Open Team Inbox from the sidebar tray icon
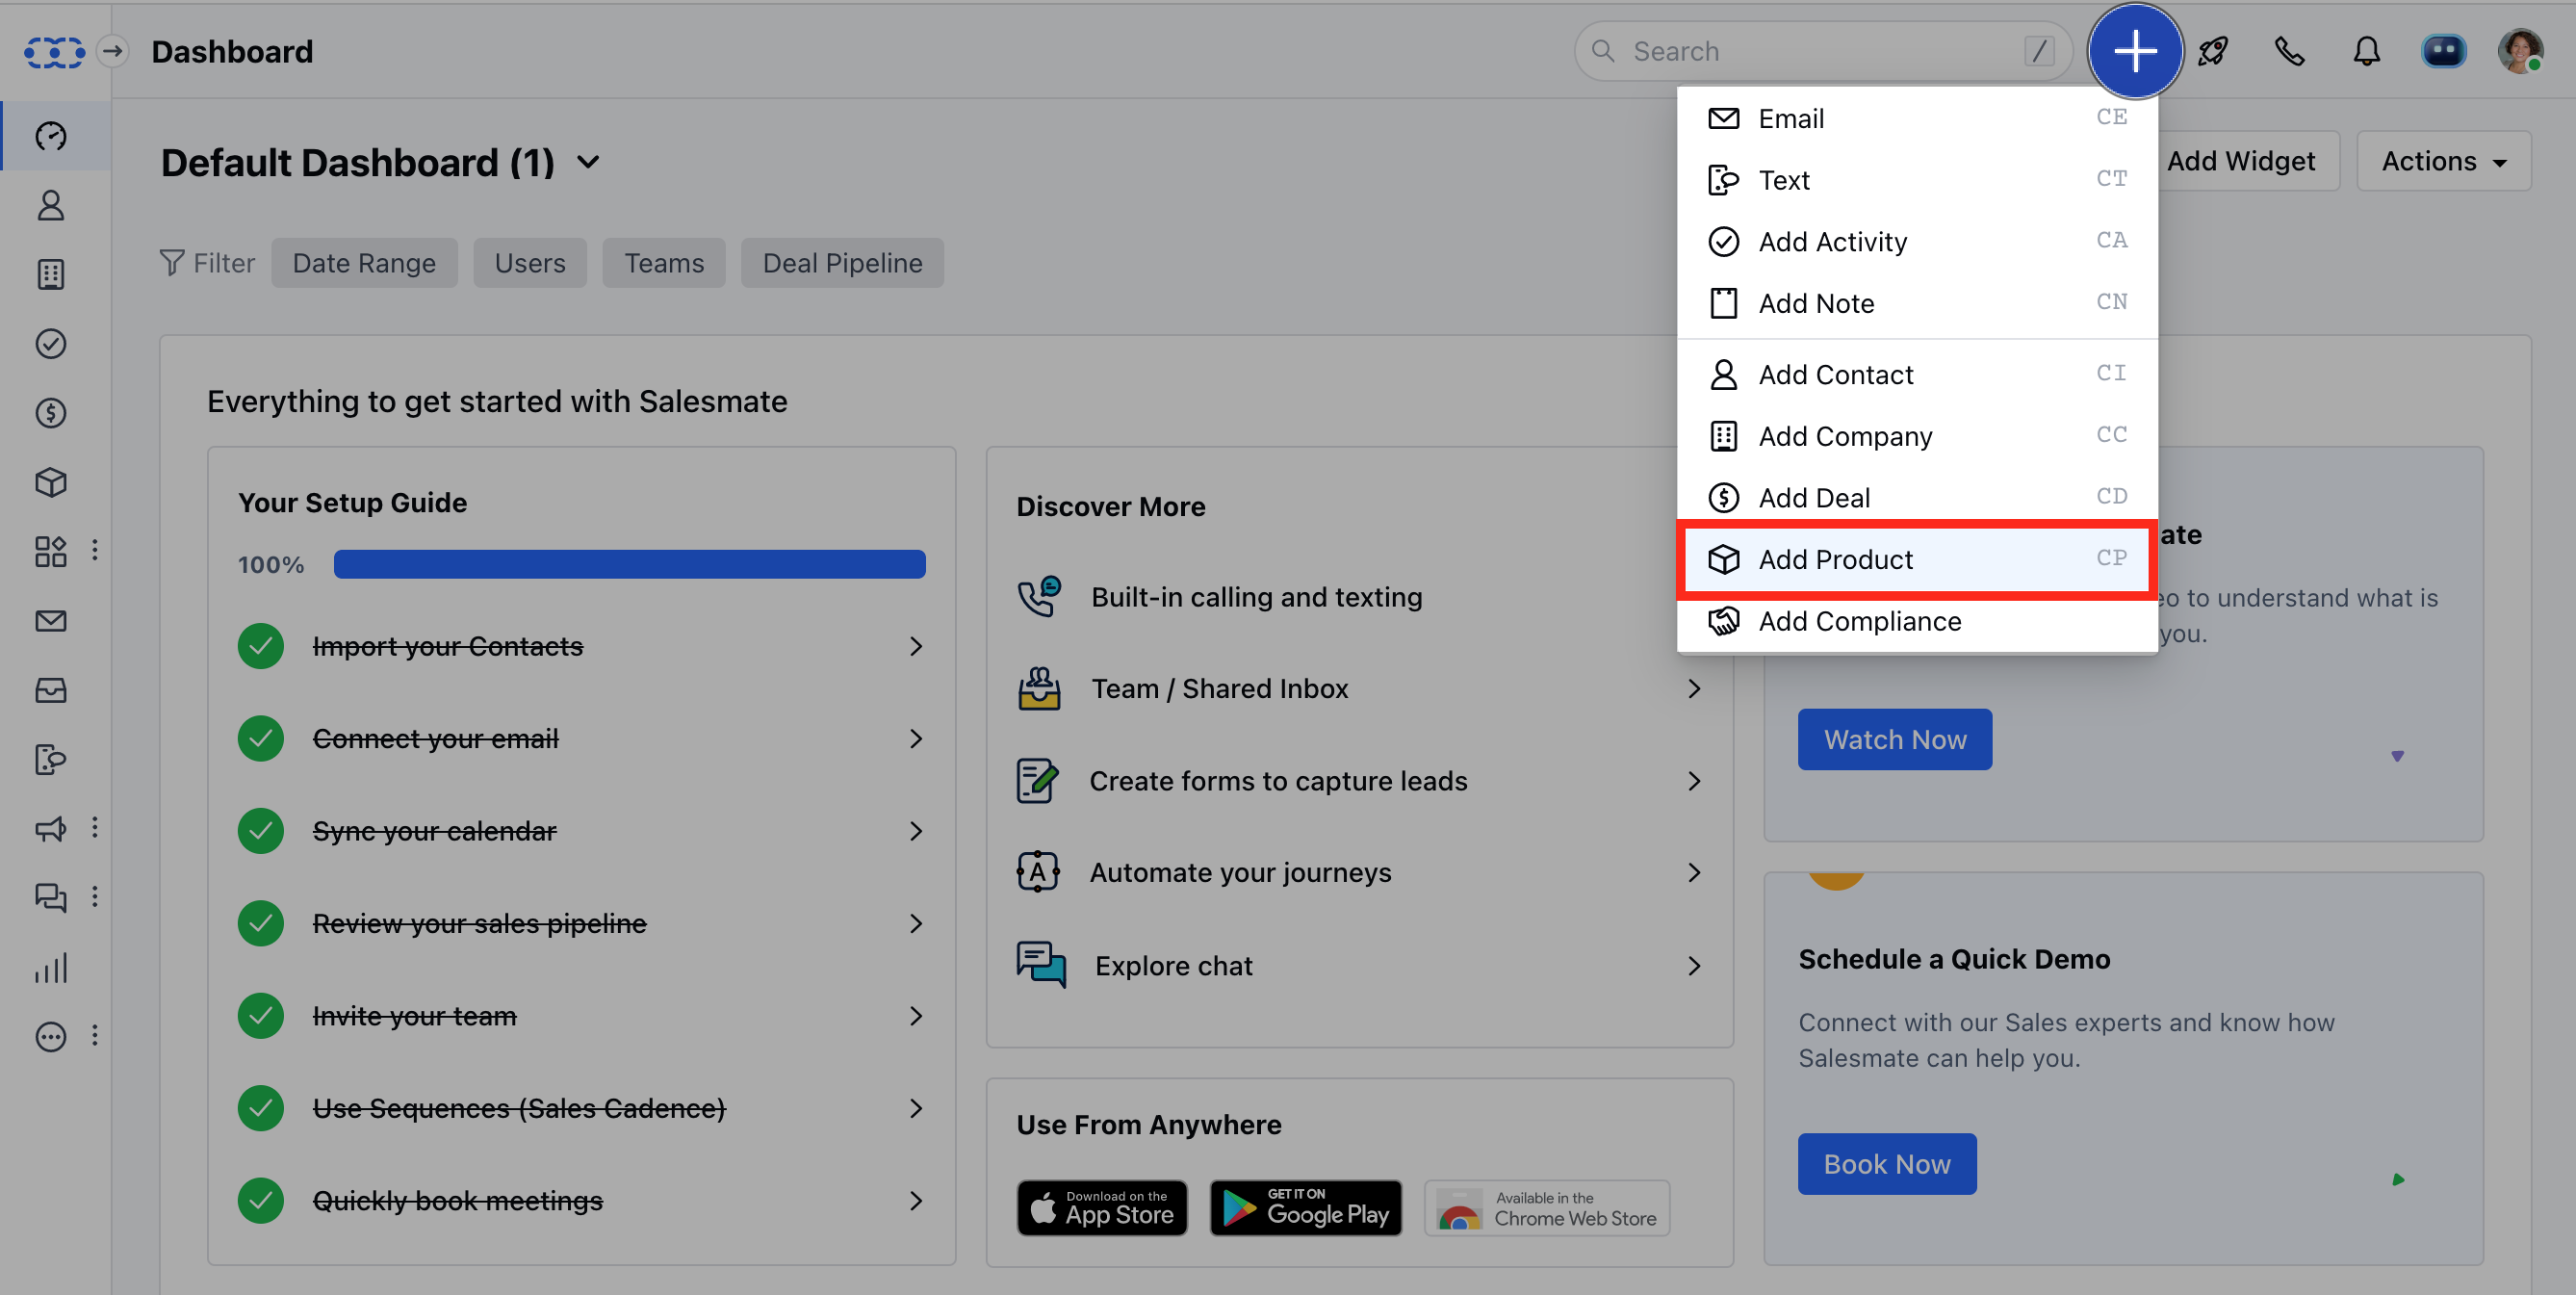The width and height of the screenshot is (2576, 1295). pyautogui.click(x=51, y=690)
